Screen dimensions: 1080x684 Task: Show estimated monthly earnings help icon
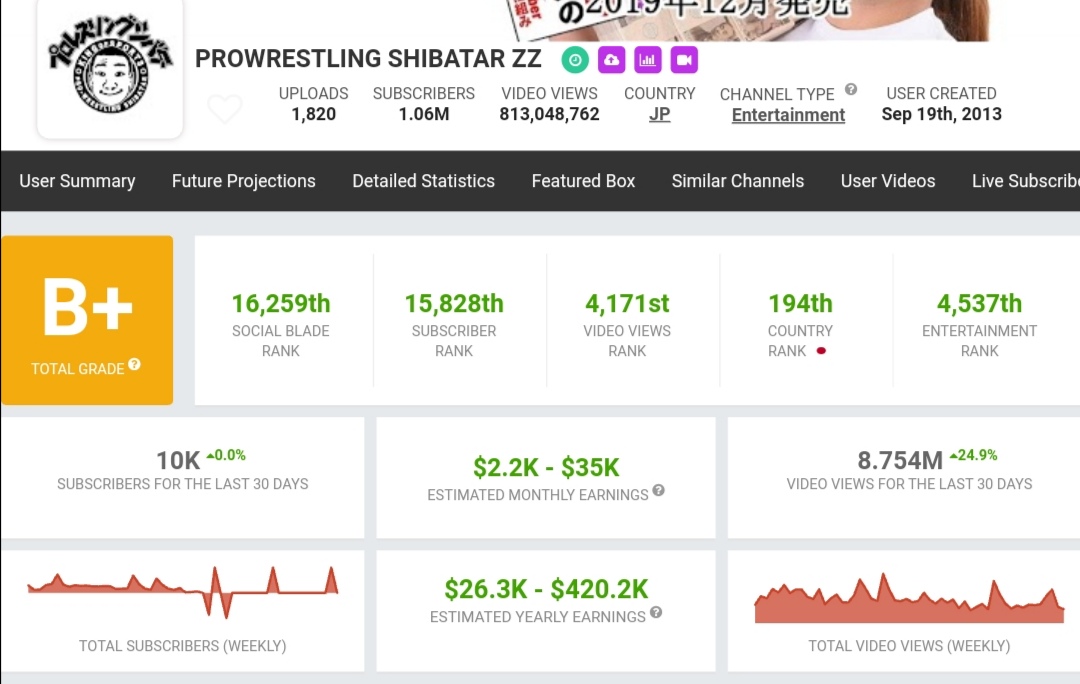click(658, 490)
